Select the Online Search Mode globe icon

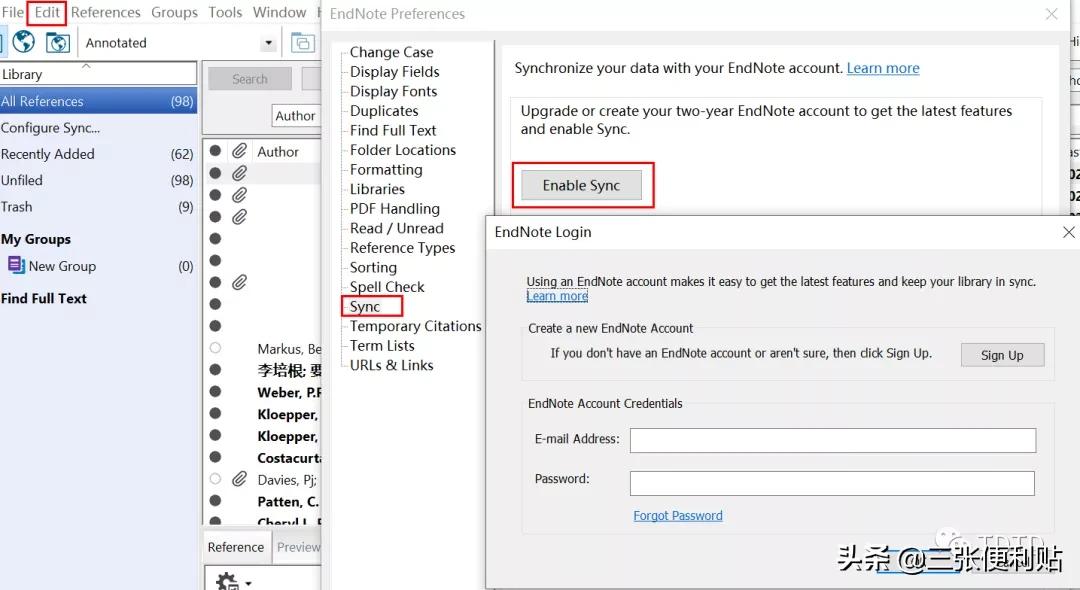pos(23,42)
